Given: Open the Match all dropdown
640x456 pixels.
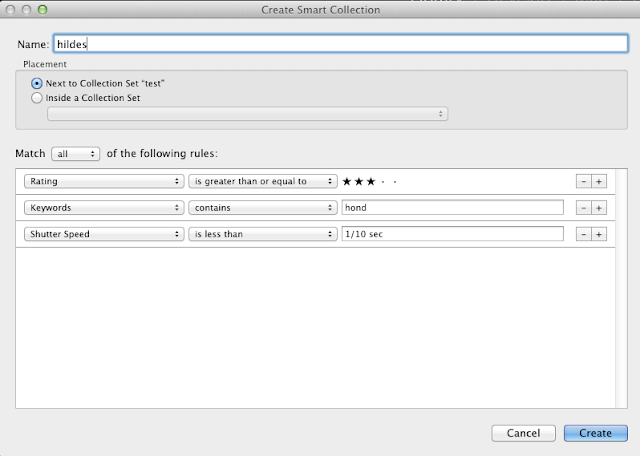Looking at the screenshot, I should 76,153.
